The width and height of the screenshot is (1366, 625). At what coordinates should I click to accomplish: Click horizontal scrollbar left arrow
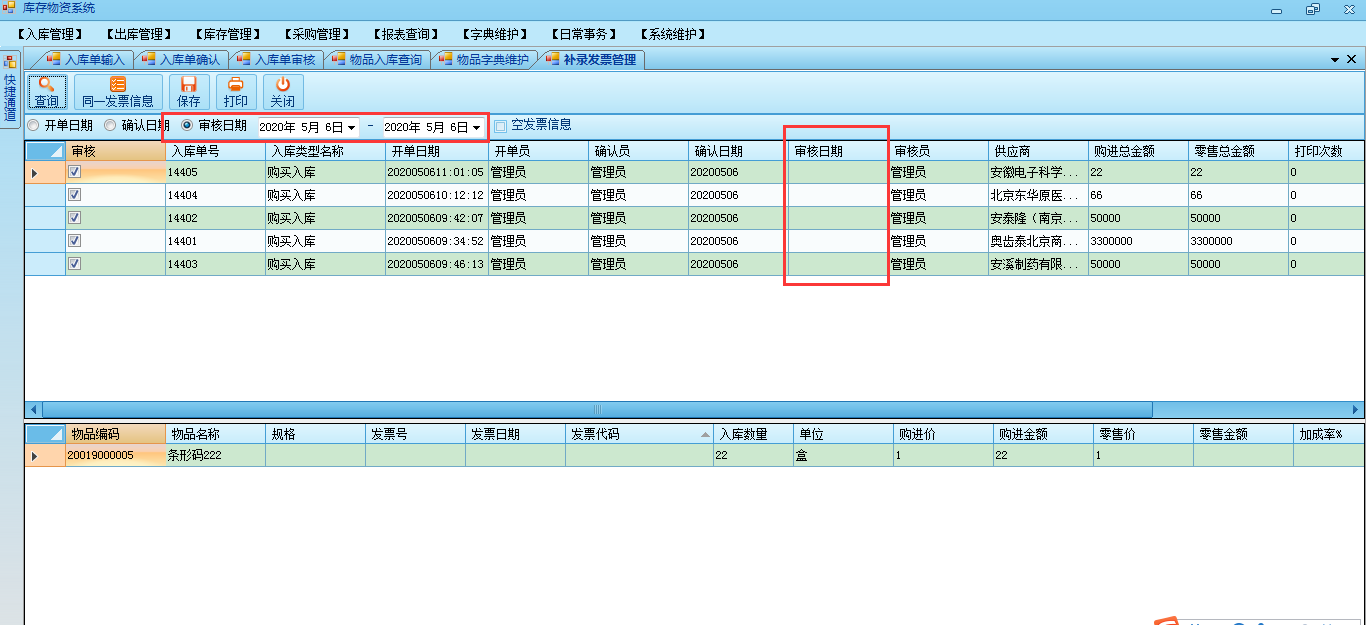pos(33,410)
